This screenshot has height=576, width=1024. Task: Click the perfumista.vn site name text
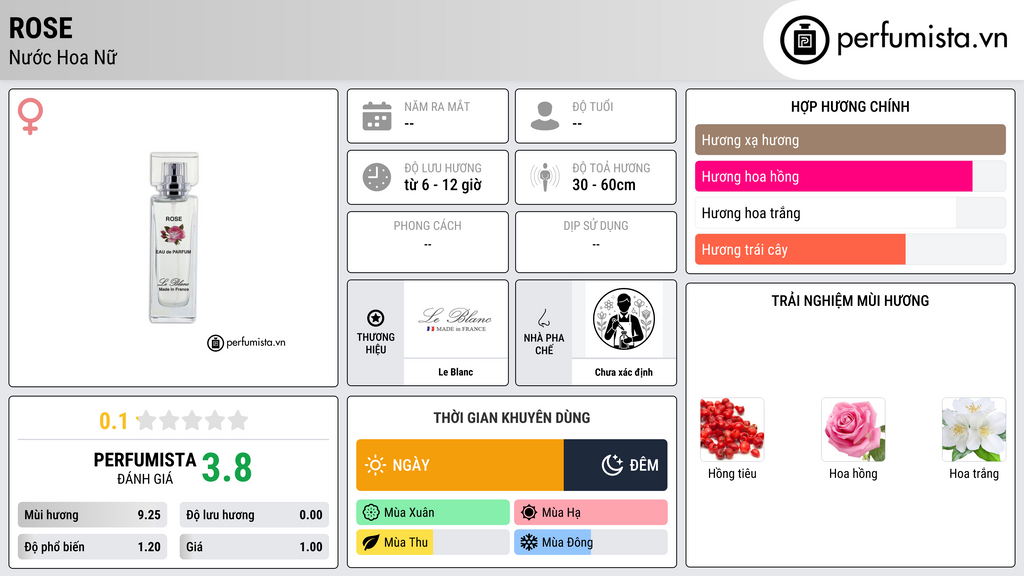coord(922,38)
